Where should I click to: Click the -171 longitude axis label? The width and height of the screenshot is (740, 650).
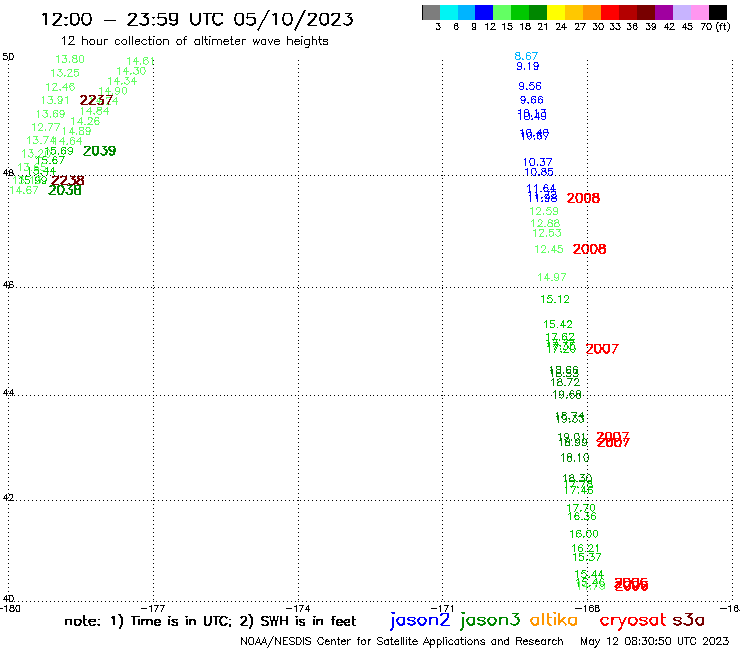442,608
